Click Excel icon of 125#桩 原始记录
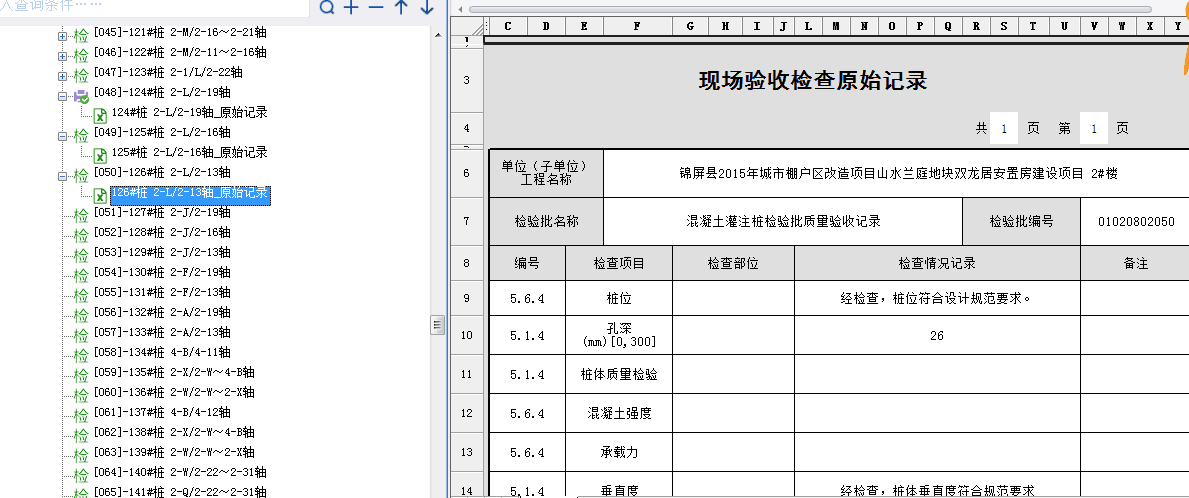The height and width of the screenshot is (498, 1189). tap(100, 155)
